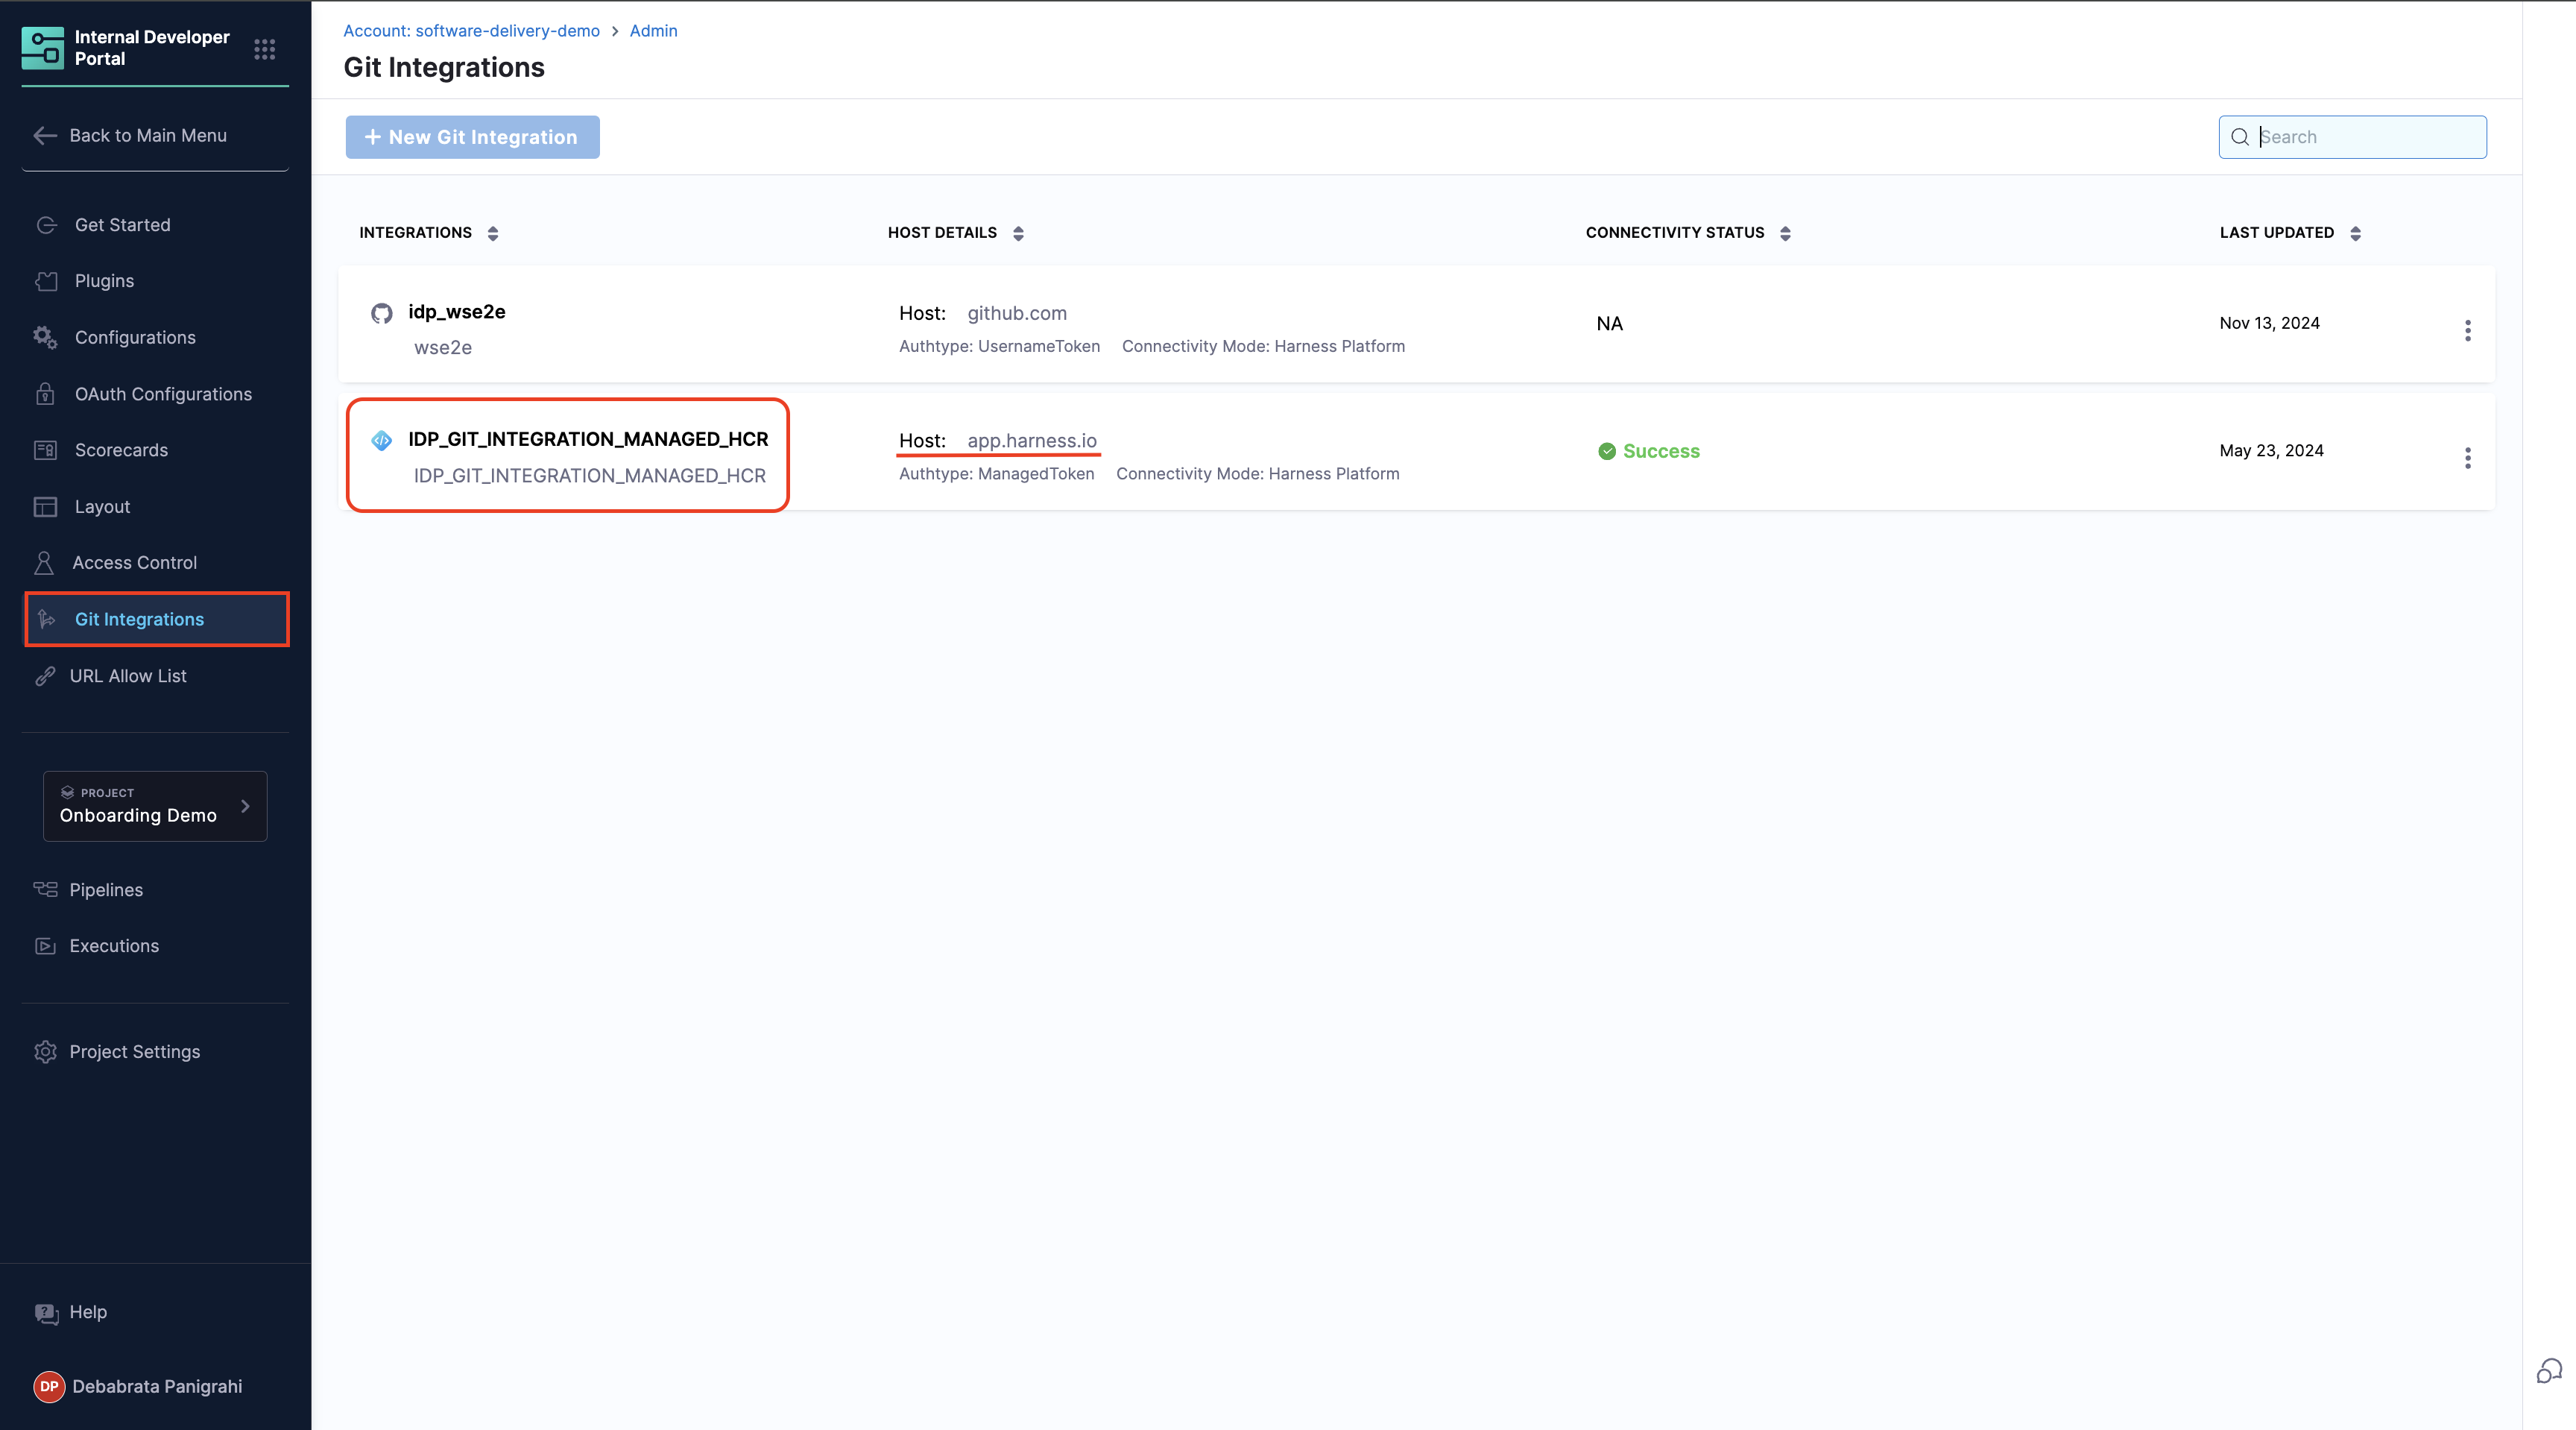Open Scorecards in the sidebar
This screenshot has width=2576, height=1430.
[121, 450]
